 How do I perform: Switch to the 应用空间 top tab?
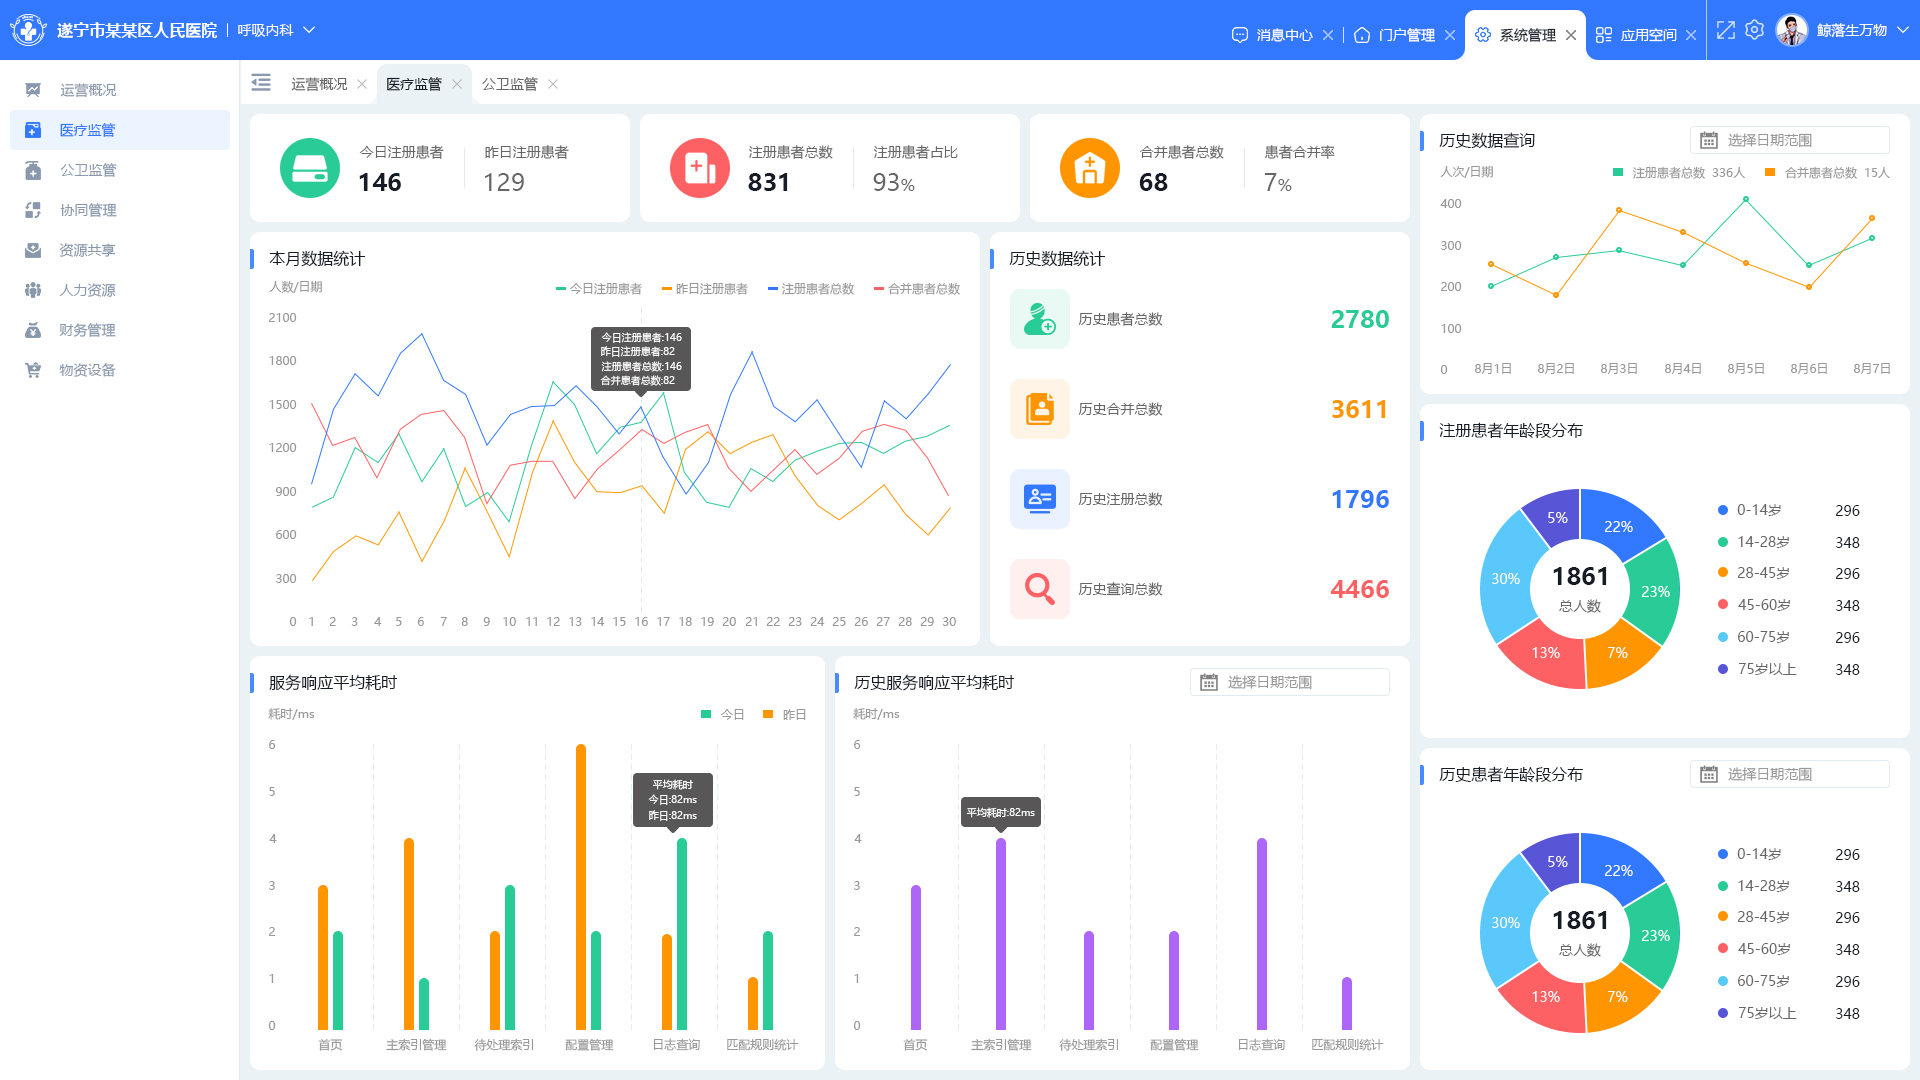coord(1647,35)
